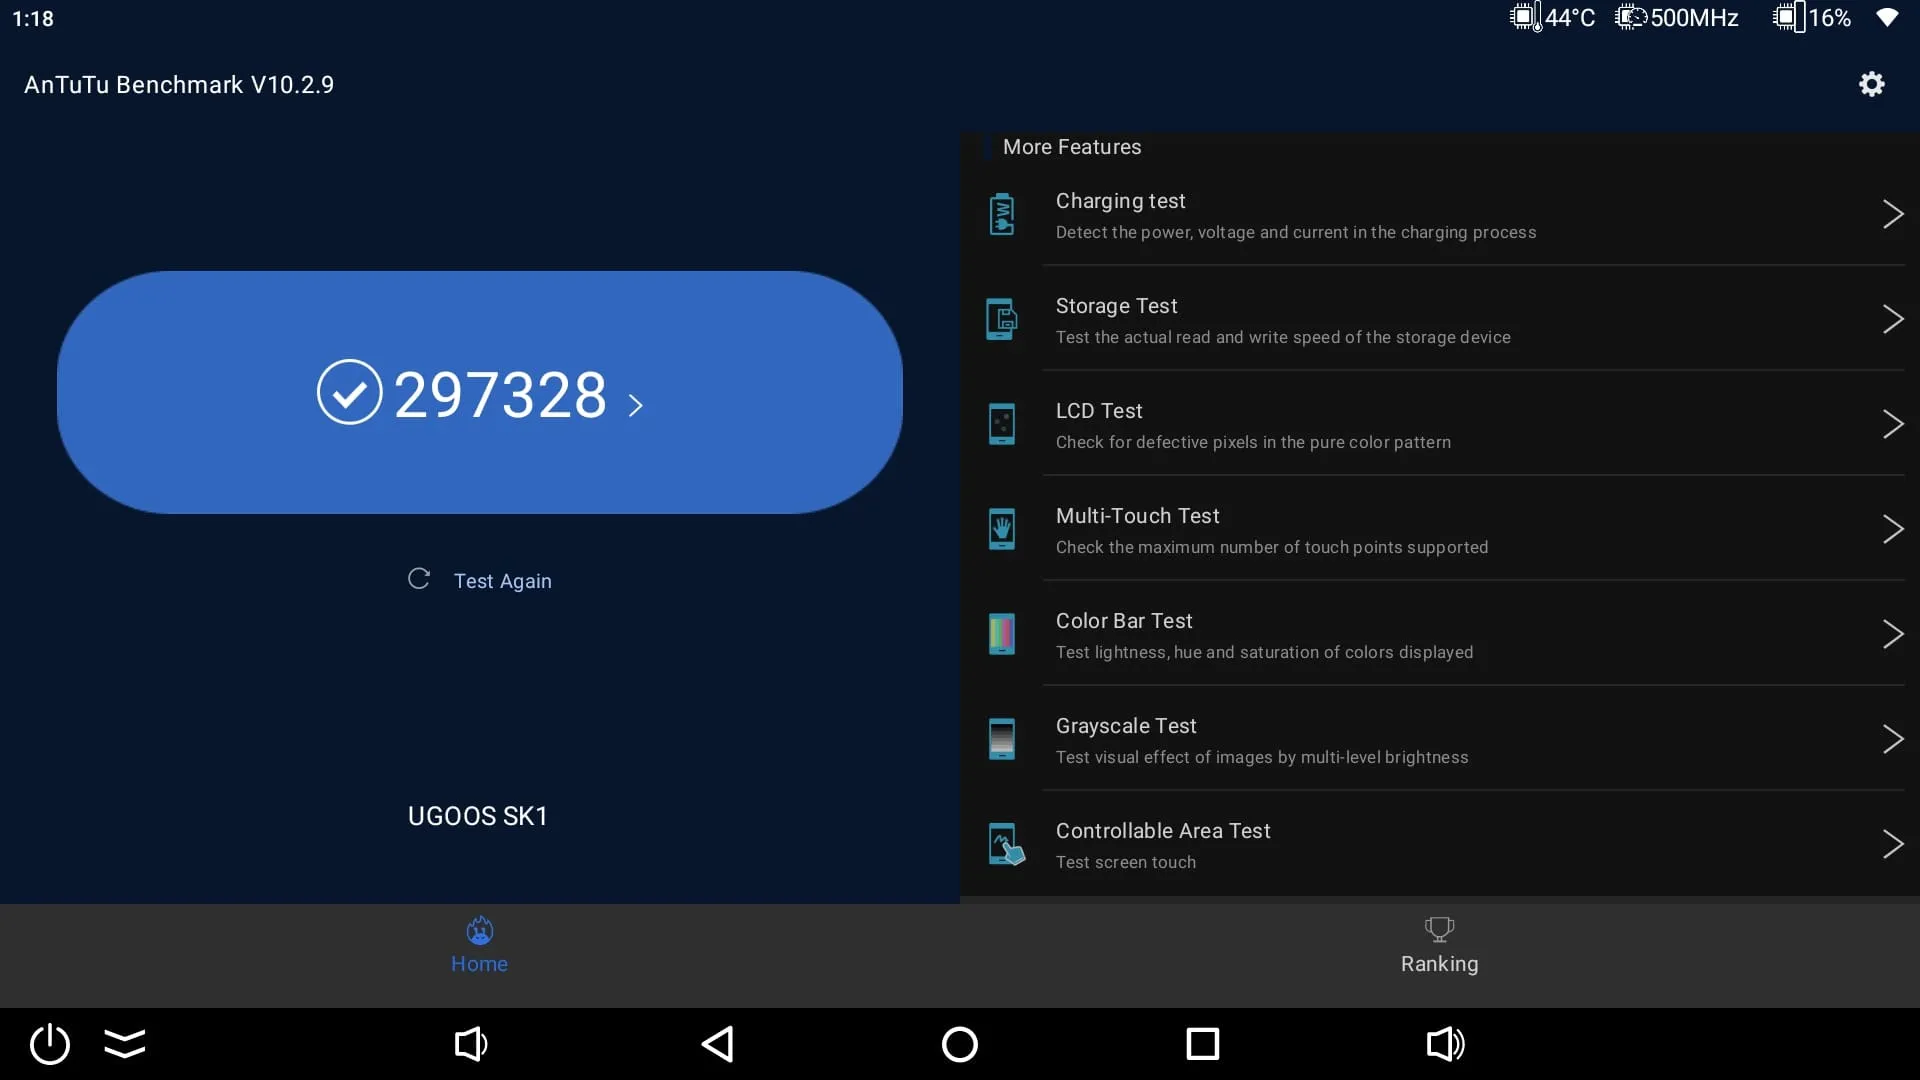Screen dimensions: 1920x1080
Task: Click the Color Bar Test icon
Action: coord(1001,635)
